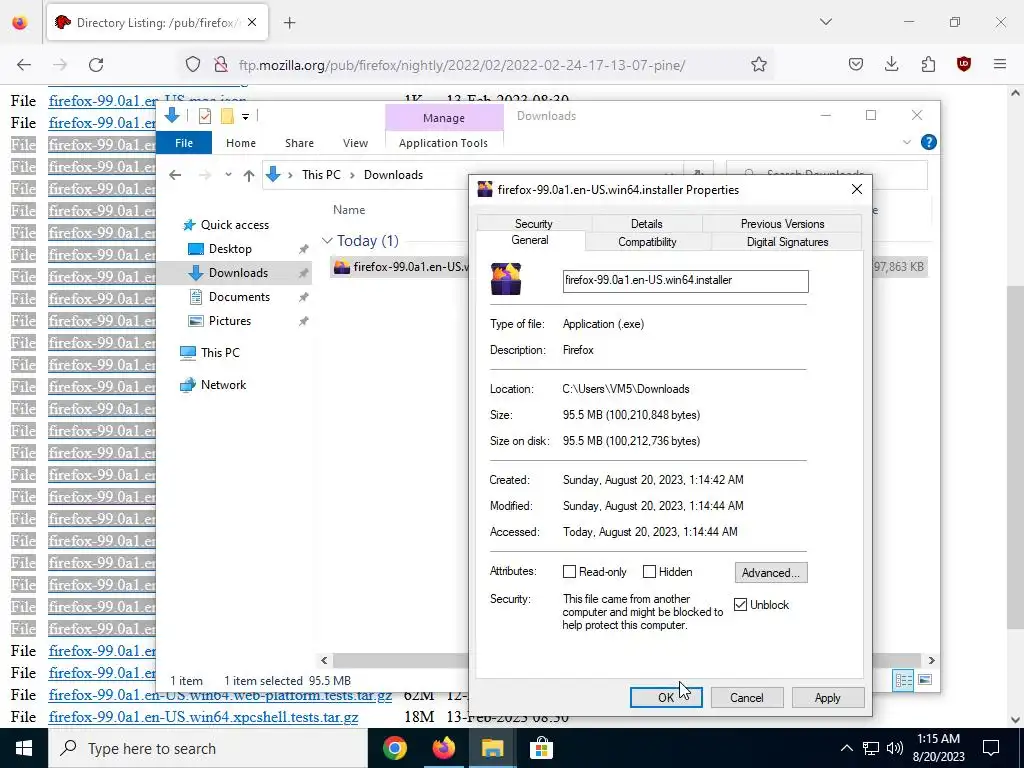Open Microsoft Store from taskbar
This screenshot has height=768, width=1024.
pos(541,748)
